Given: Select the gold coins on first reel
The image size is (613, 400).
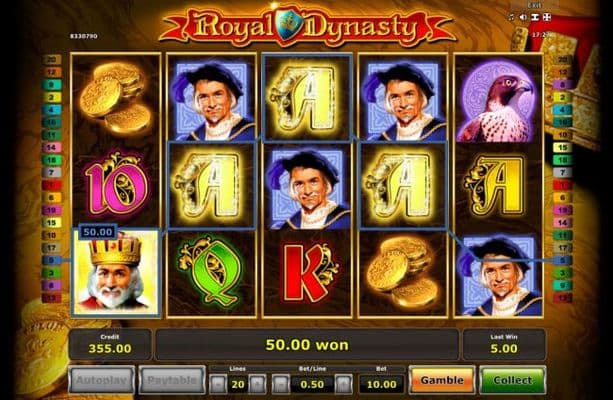Looking at the screenshot, I should [x=116, y=98].
